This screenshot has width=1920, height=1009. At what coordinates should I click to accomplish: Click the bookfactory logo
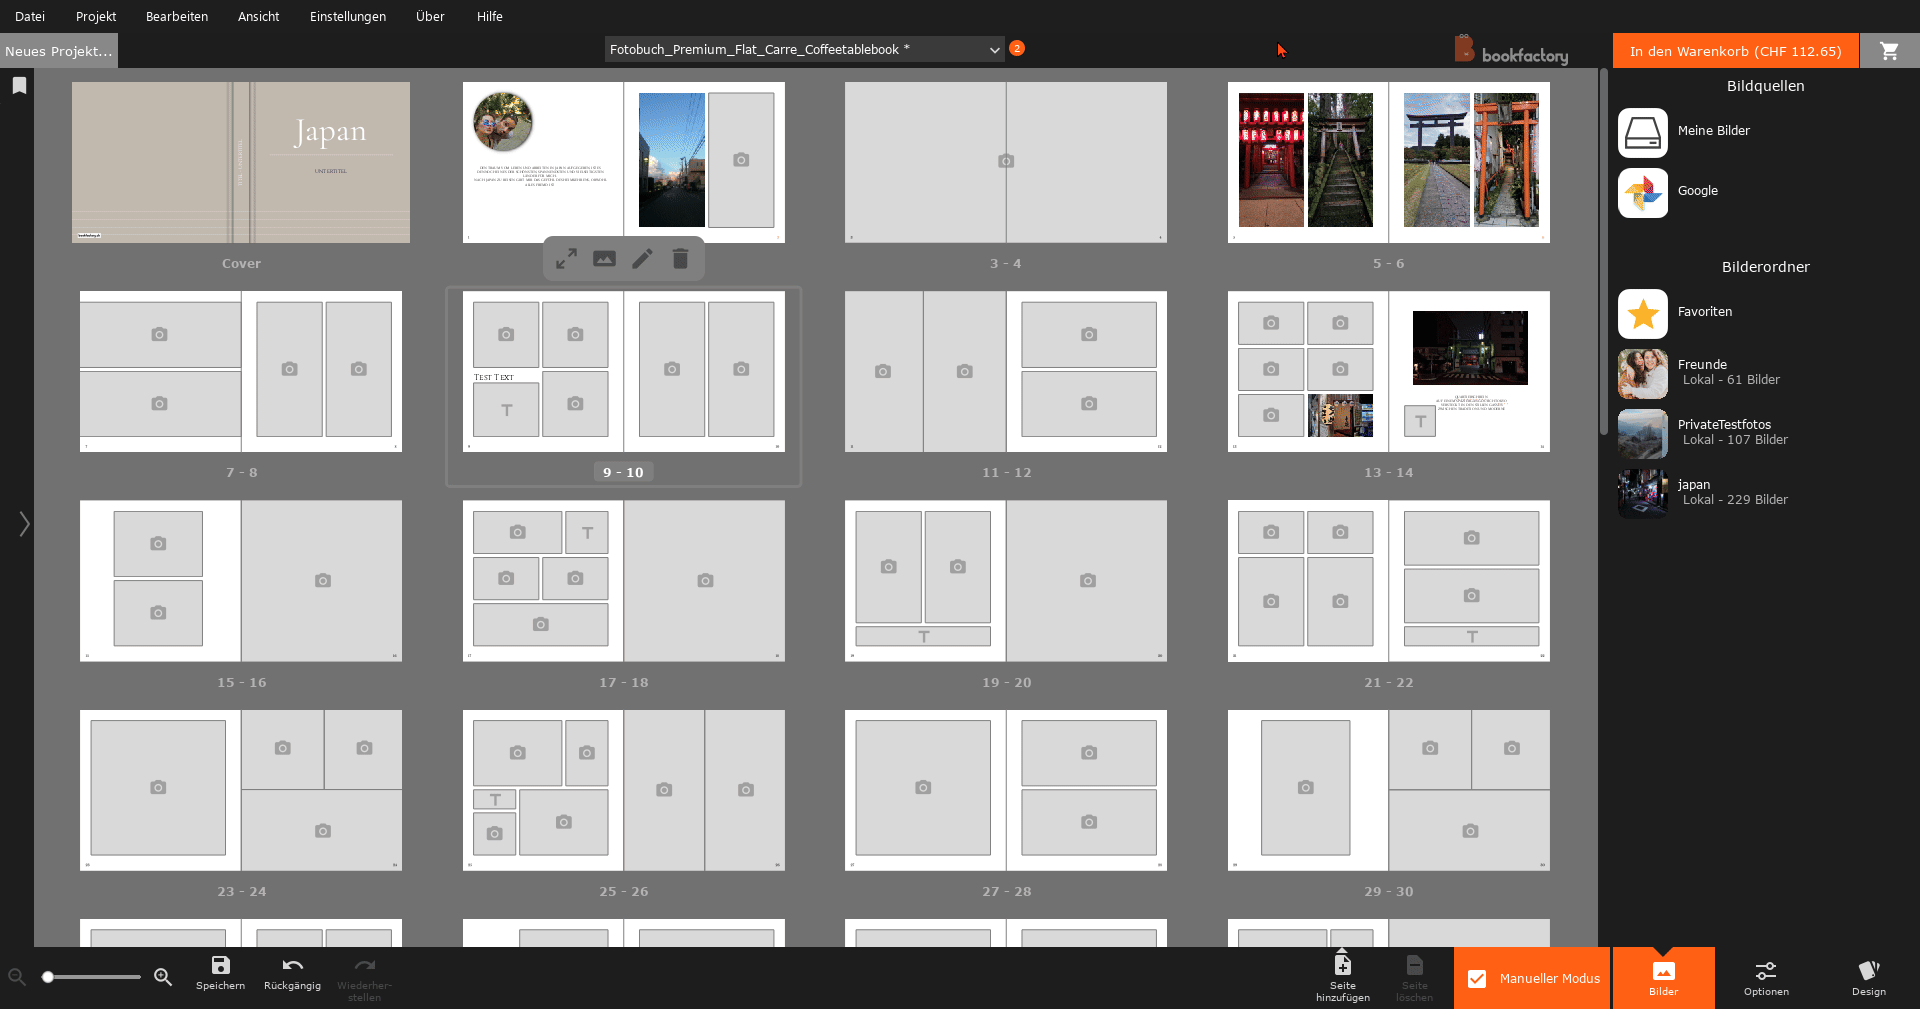(x=1512, y=51)
